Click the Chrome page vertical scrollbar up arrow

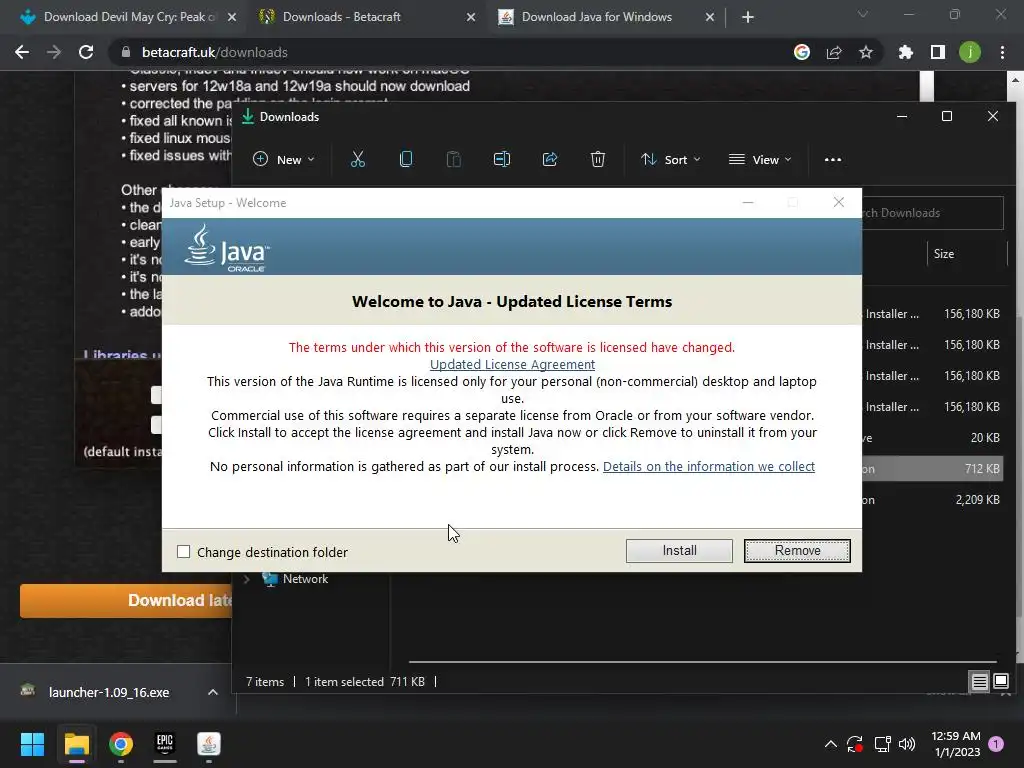(1016, 80)
